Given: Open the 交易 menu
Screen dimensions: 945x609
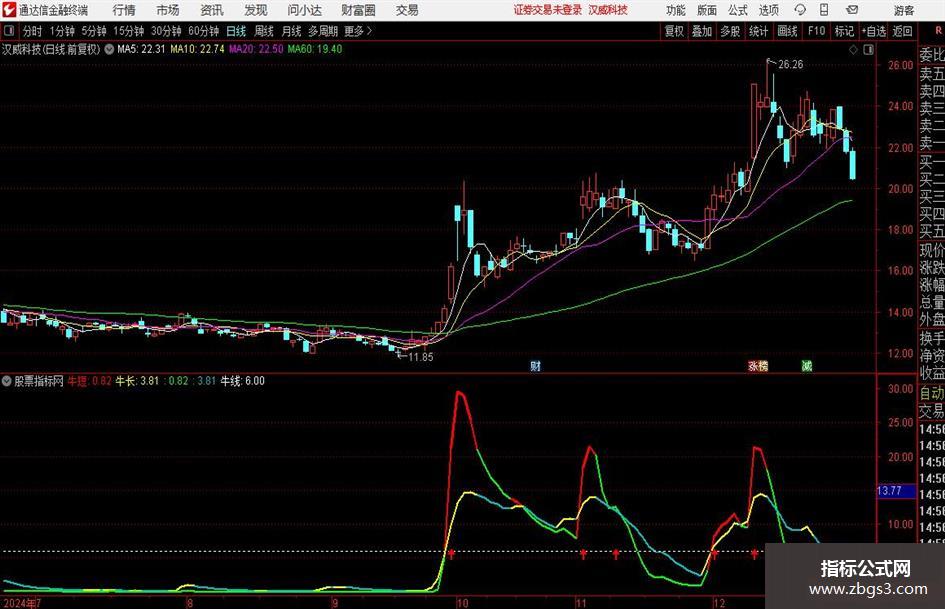Looking at the screenshot, I should click(407, 10).
